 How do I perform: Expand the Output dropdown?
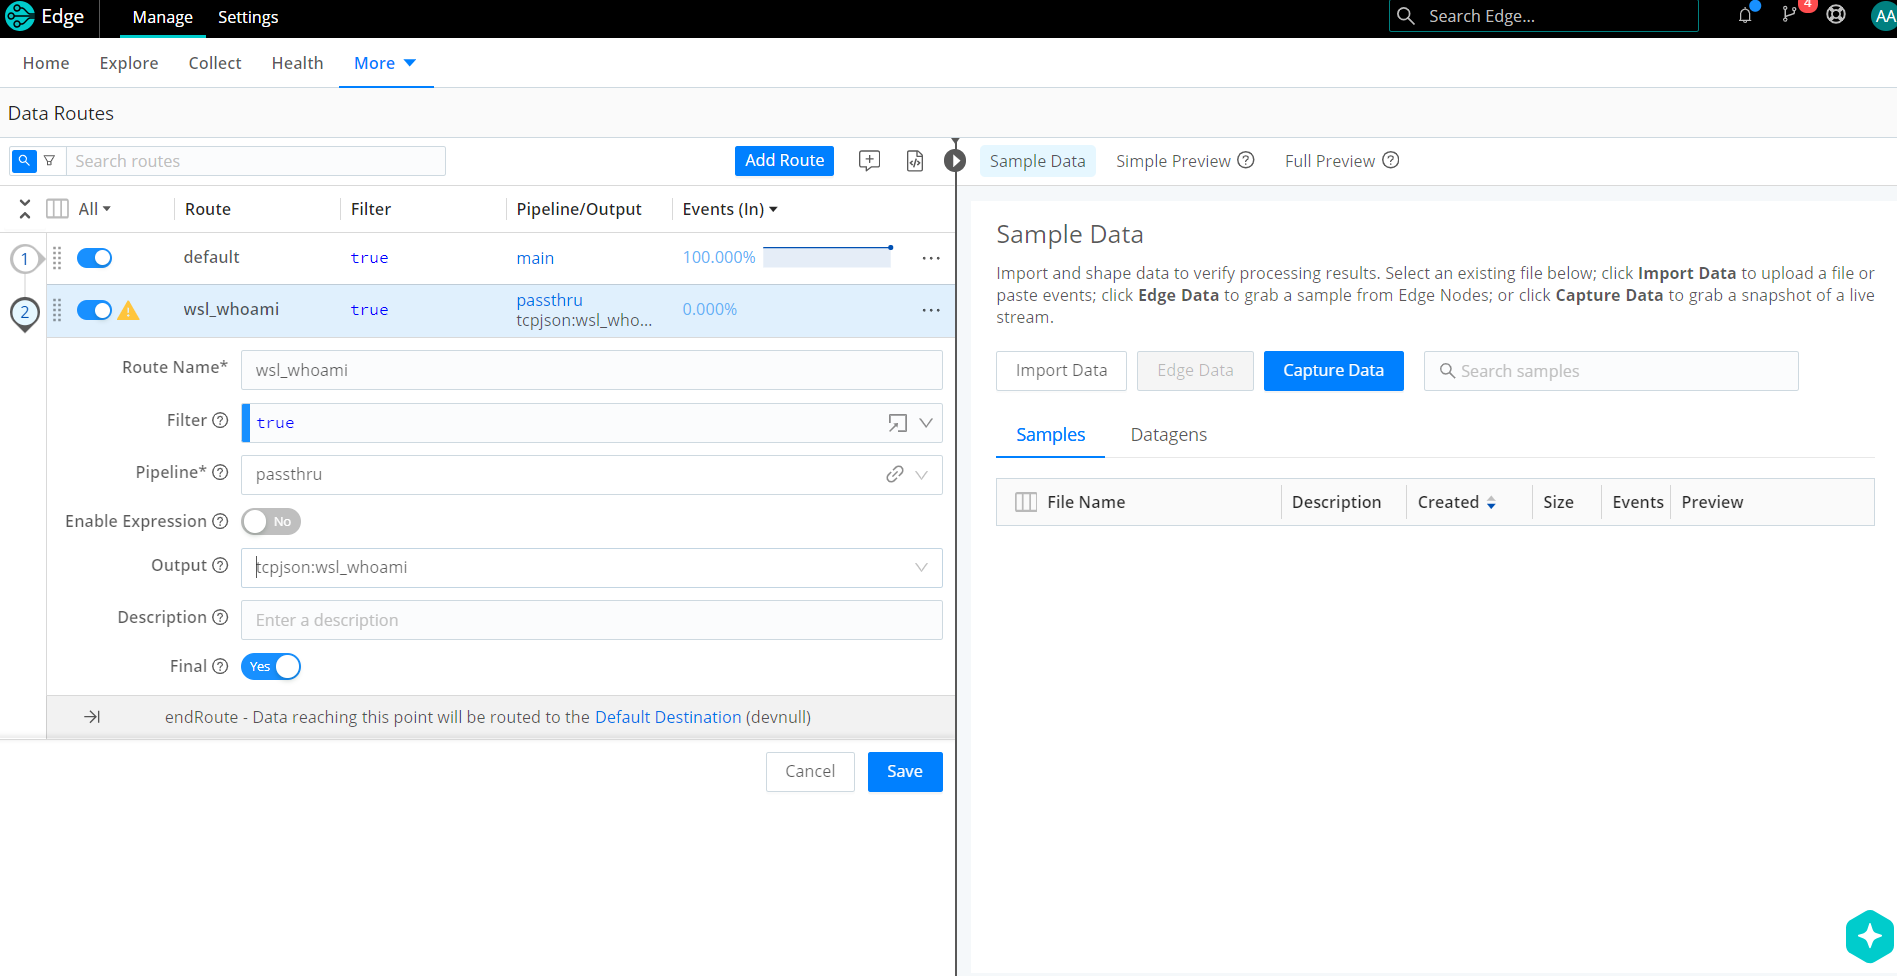921,567
